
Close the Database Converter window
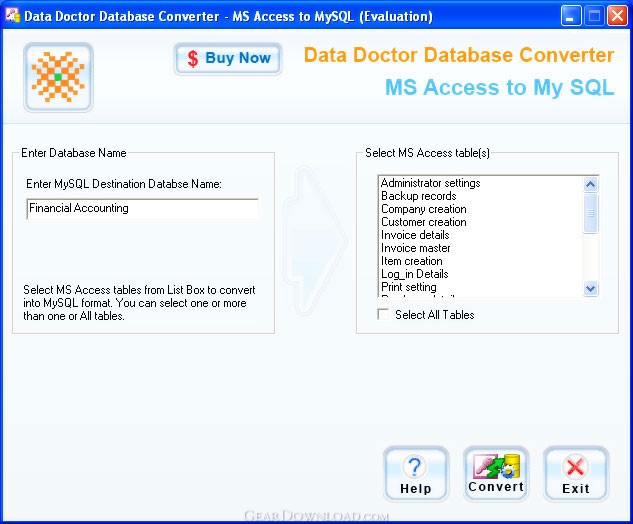[618, 16]
